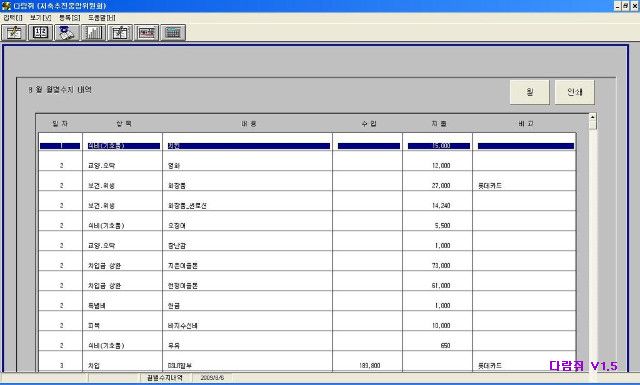Click the 내용 column header
Image resolution: width=640 pixels, height=385 pixels.
(249, 124)
